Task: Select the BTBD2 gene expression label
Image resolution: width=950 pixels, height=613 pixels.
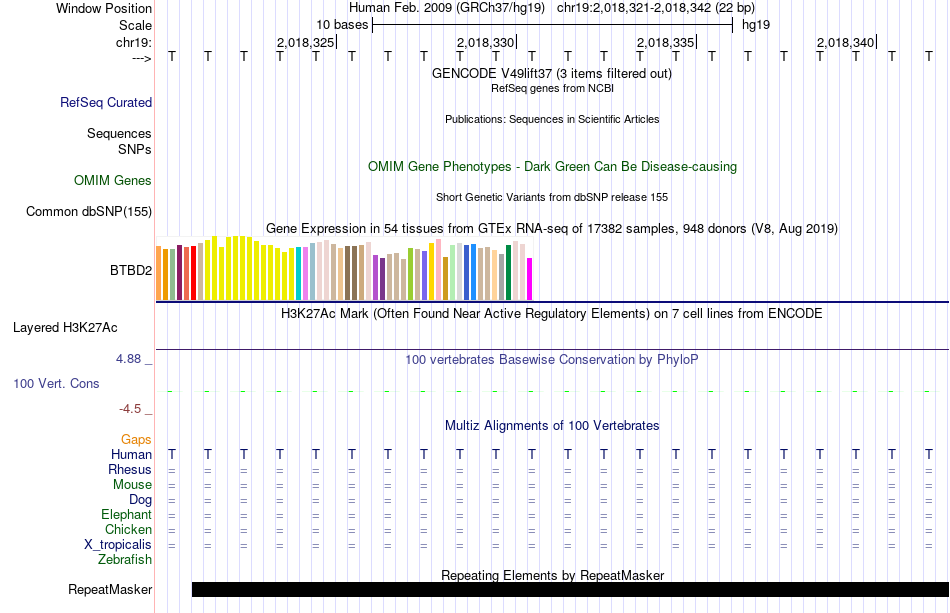Action: click(131, 270)
